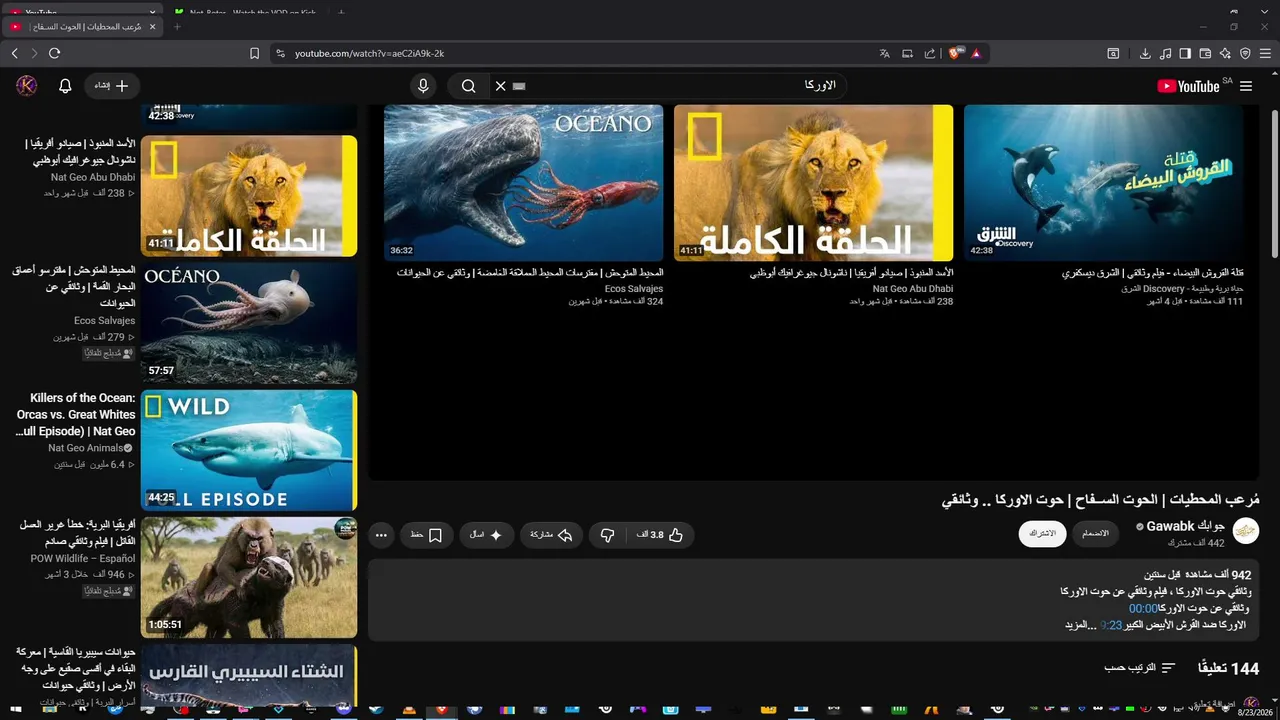
Task: Switch to the Kick VOD tab
Action: click(x=245, y=12)
